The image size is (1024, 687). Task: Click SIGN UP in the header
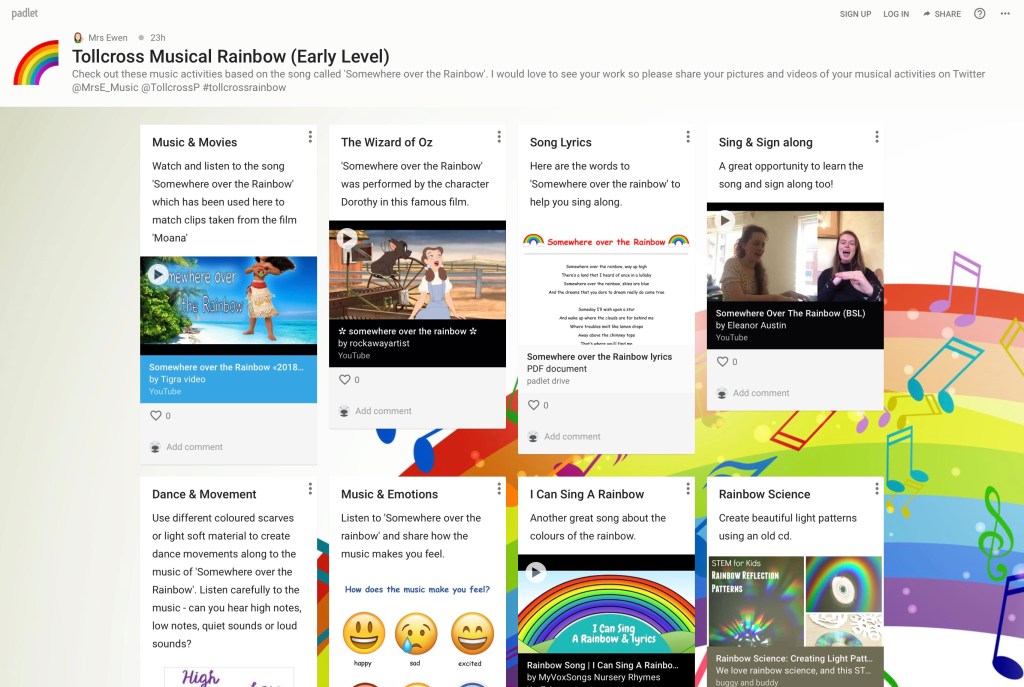tap(855, 14)
